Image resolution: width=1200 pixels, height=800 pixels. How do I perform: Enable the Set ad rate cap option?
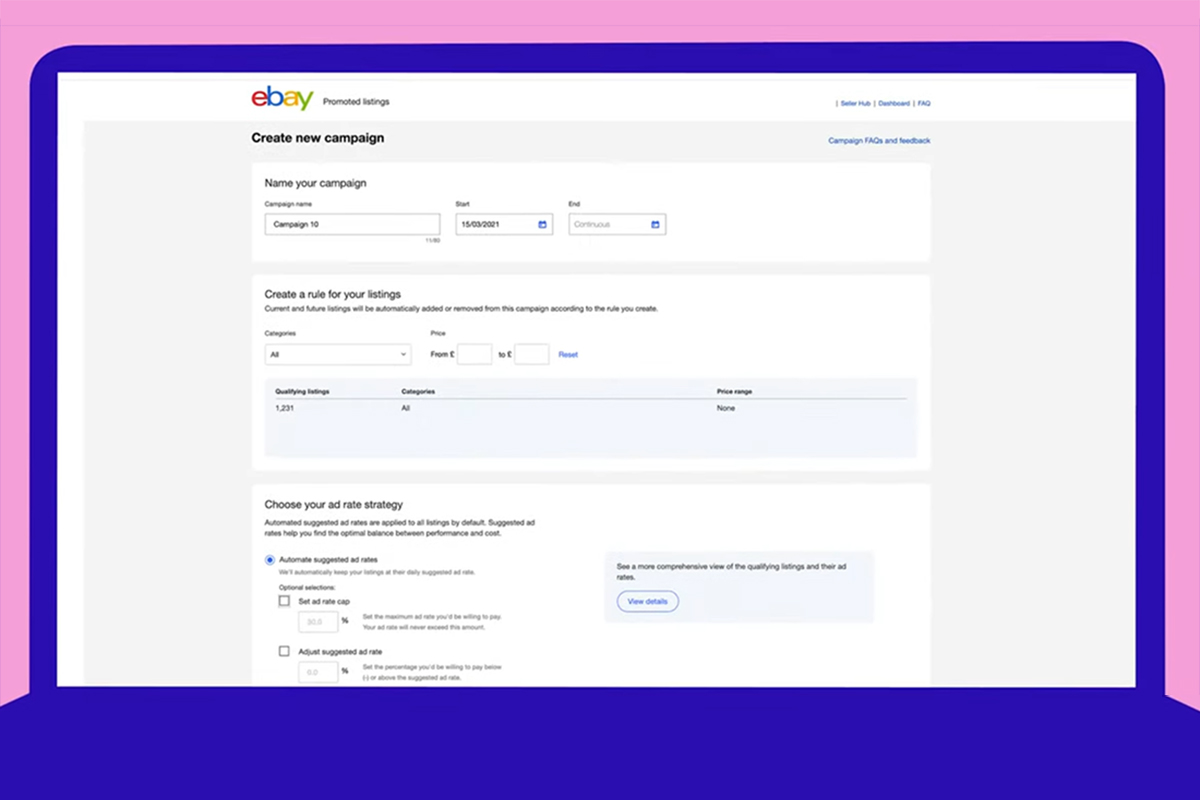[x=284, y=600]
